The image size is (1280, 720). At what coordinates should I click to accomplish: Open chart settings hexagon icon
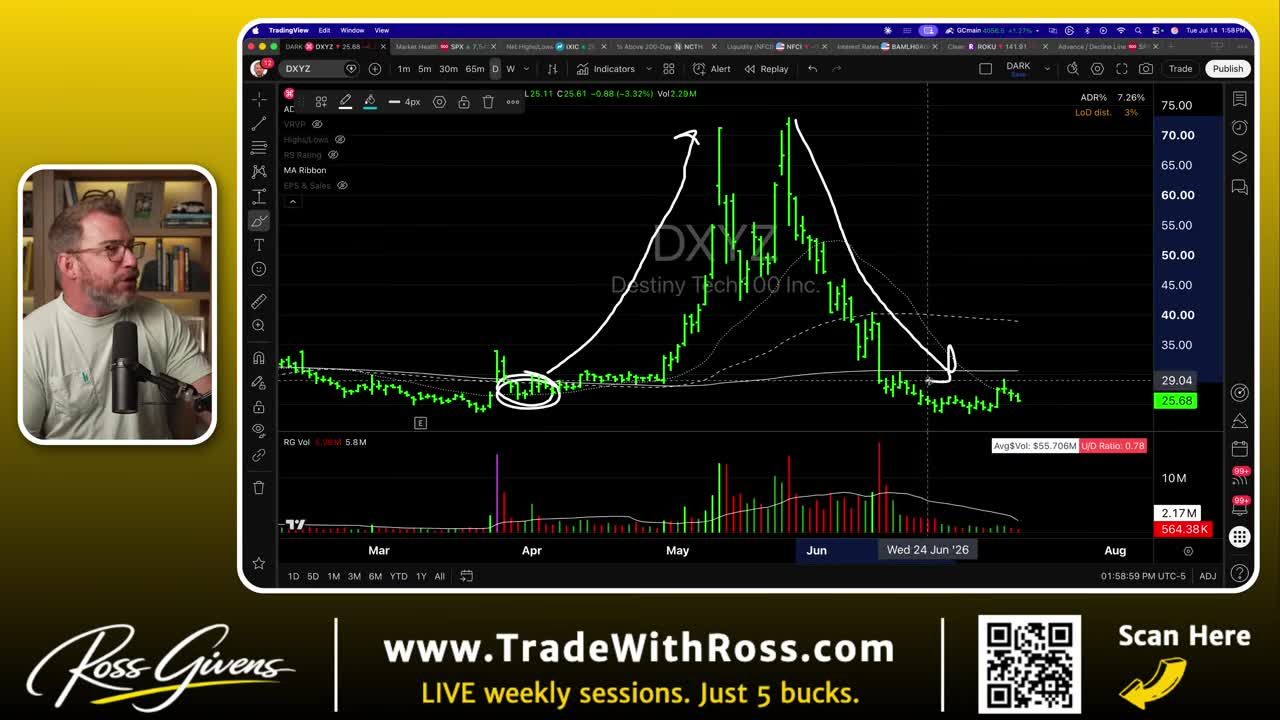[1097, 69]
